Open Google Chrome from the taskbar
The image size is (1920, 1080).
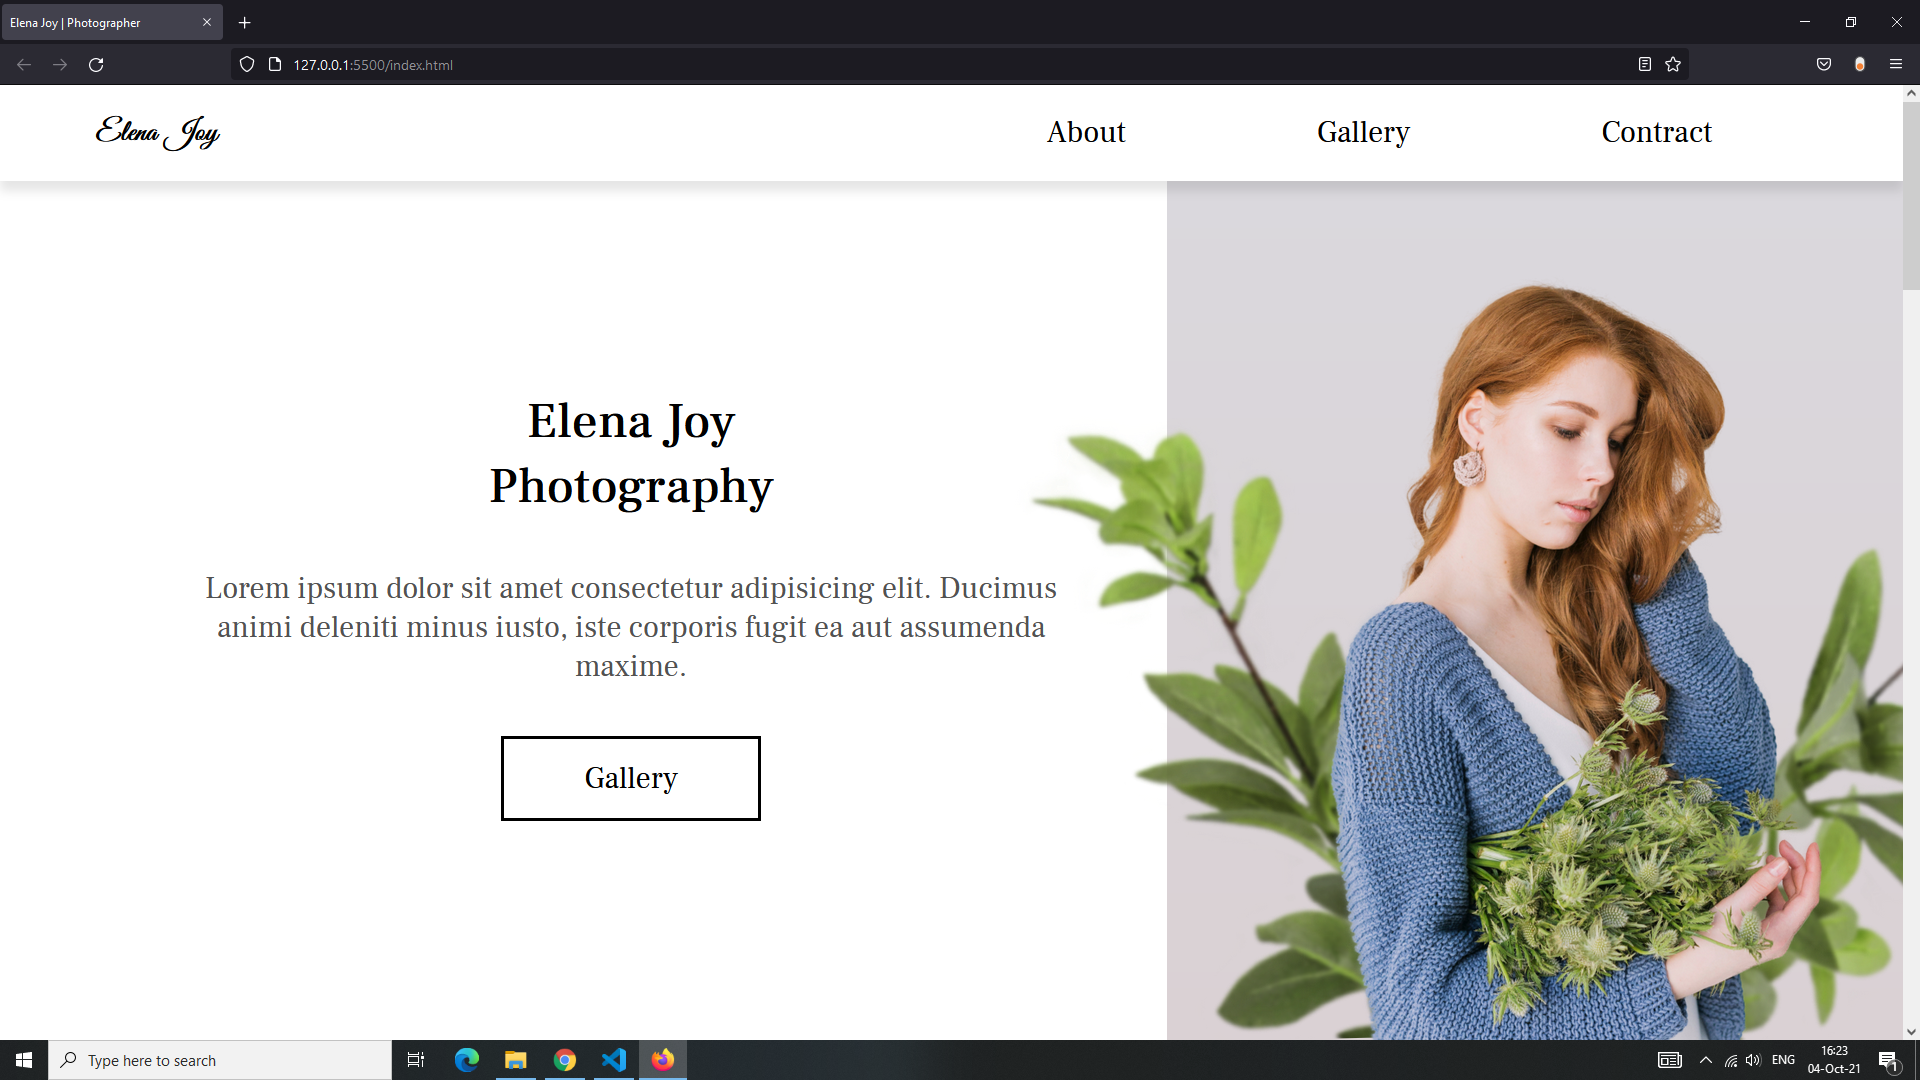[565, 1059]
